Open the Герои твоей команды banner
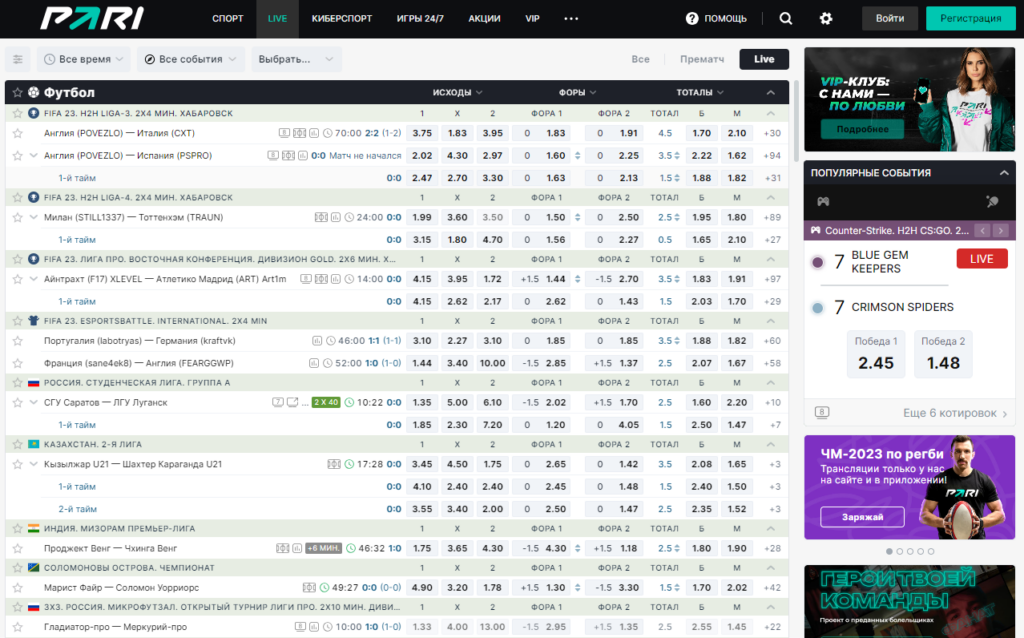The width and height of the screenshot is (1024, 638). tap(910, 601)
